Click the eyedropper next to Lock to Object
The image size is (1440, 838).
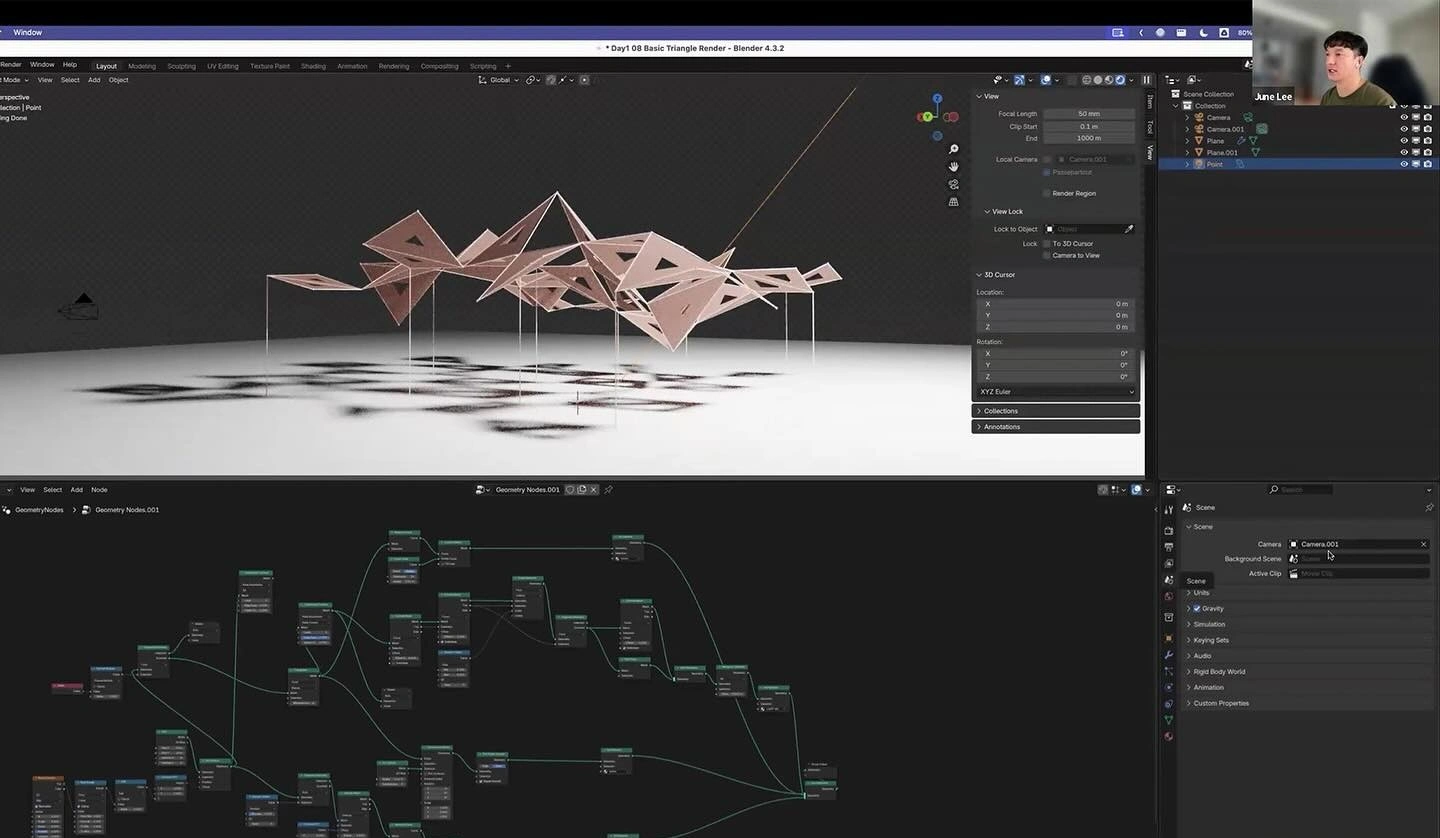click(x=1129, y=228)
